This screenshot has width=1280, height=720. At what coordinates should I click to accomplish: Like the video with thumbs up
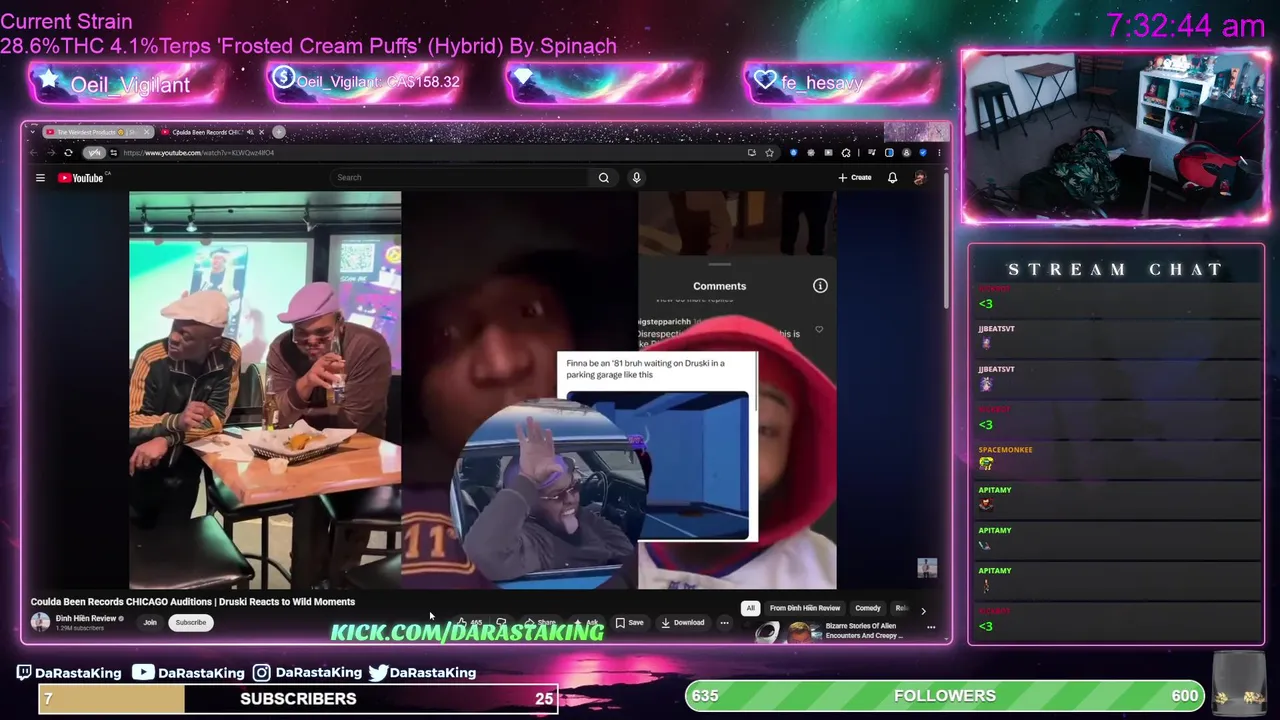(471, 622)
